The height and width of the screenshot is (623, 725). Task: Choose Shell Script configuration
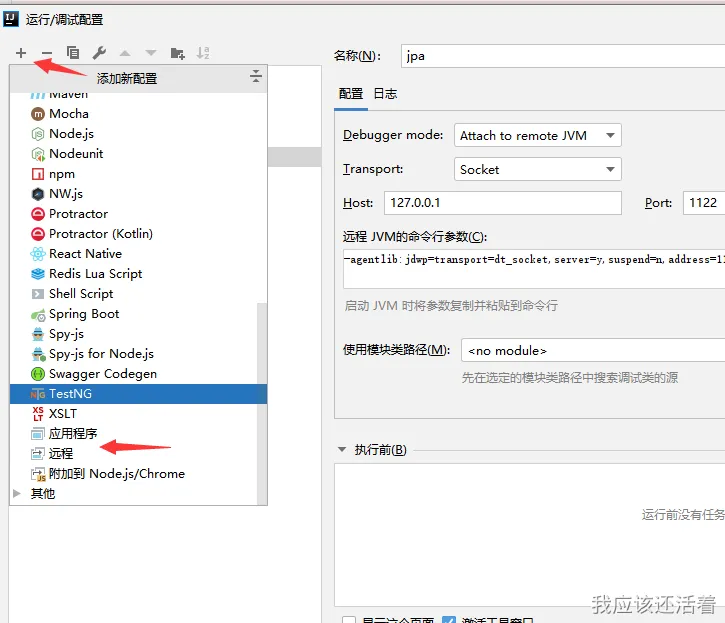click(138, 294)
